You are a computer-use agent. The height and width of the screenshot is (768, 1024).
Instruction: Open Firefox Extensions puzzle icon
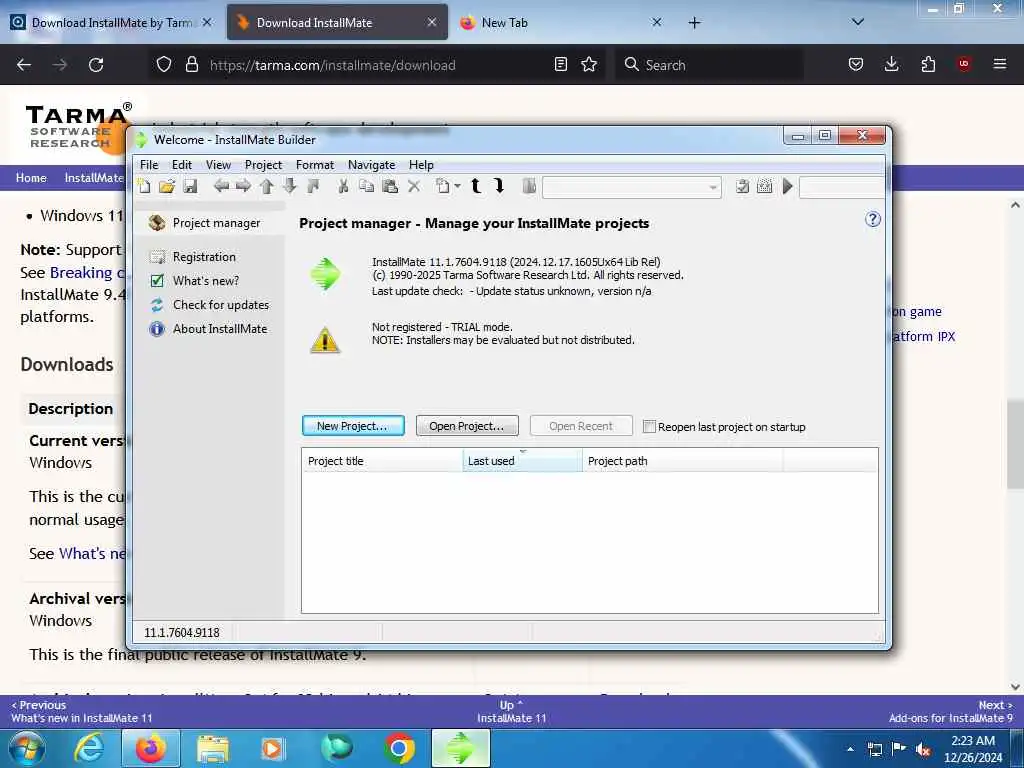928,64
